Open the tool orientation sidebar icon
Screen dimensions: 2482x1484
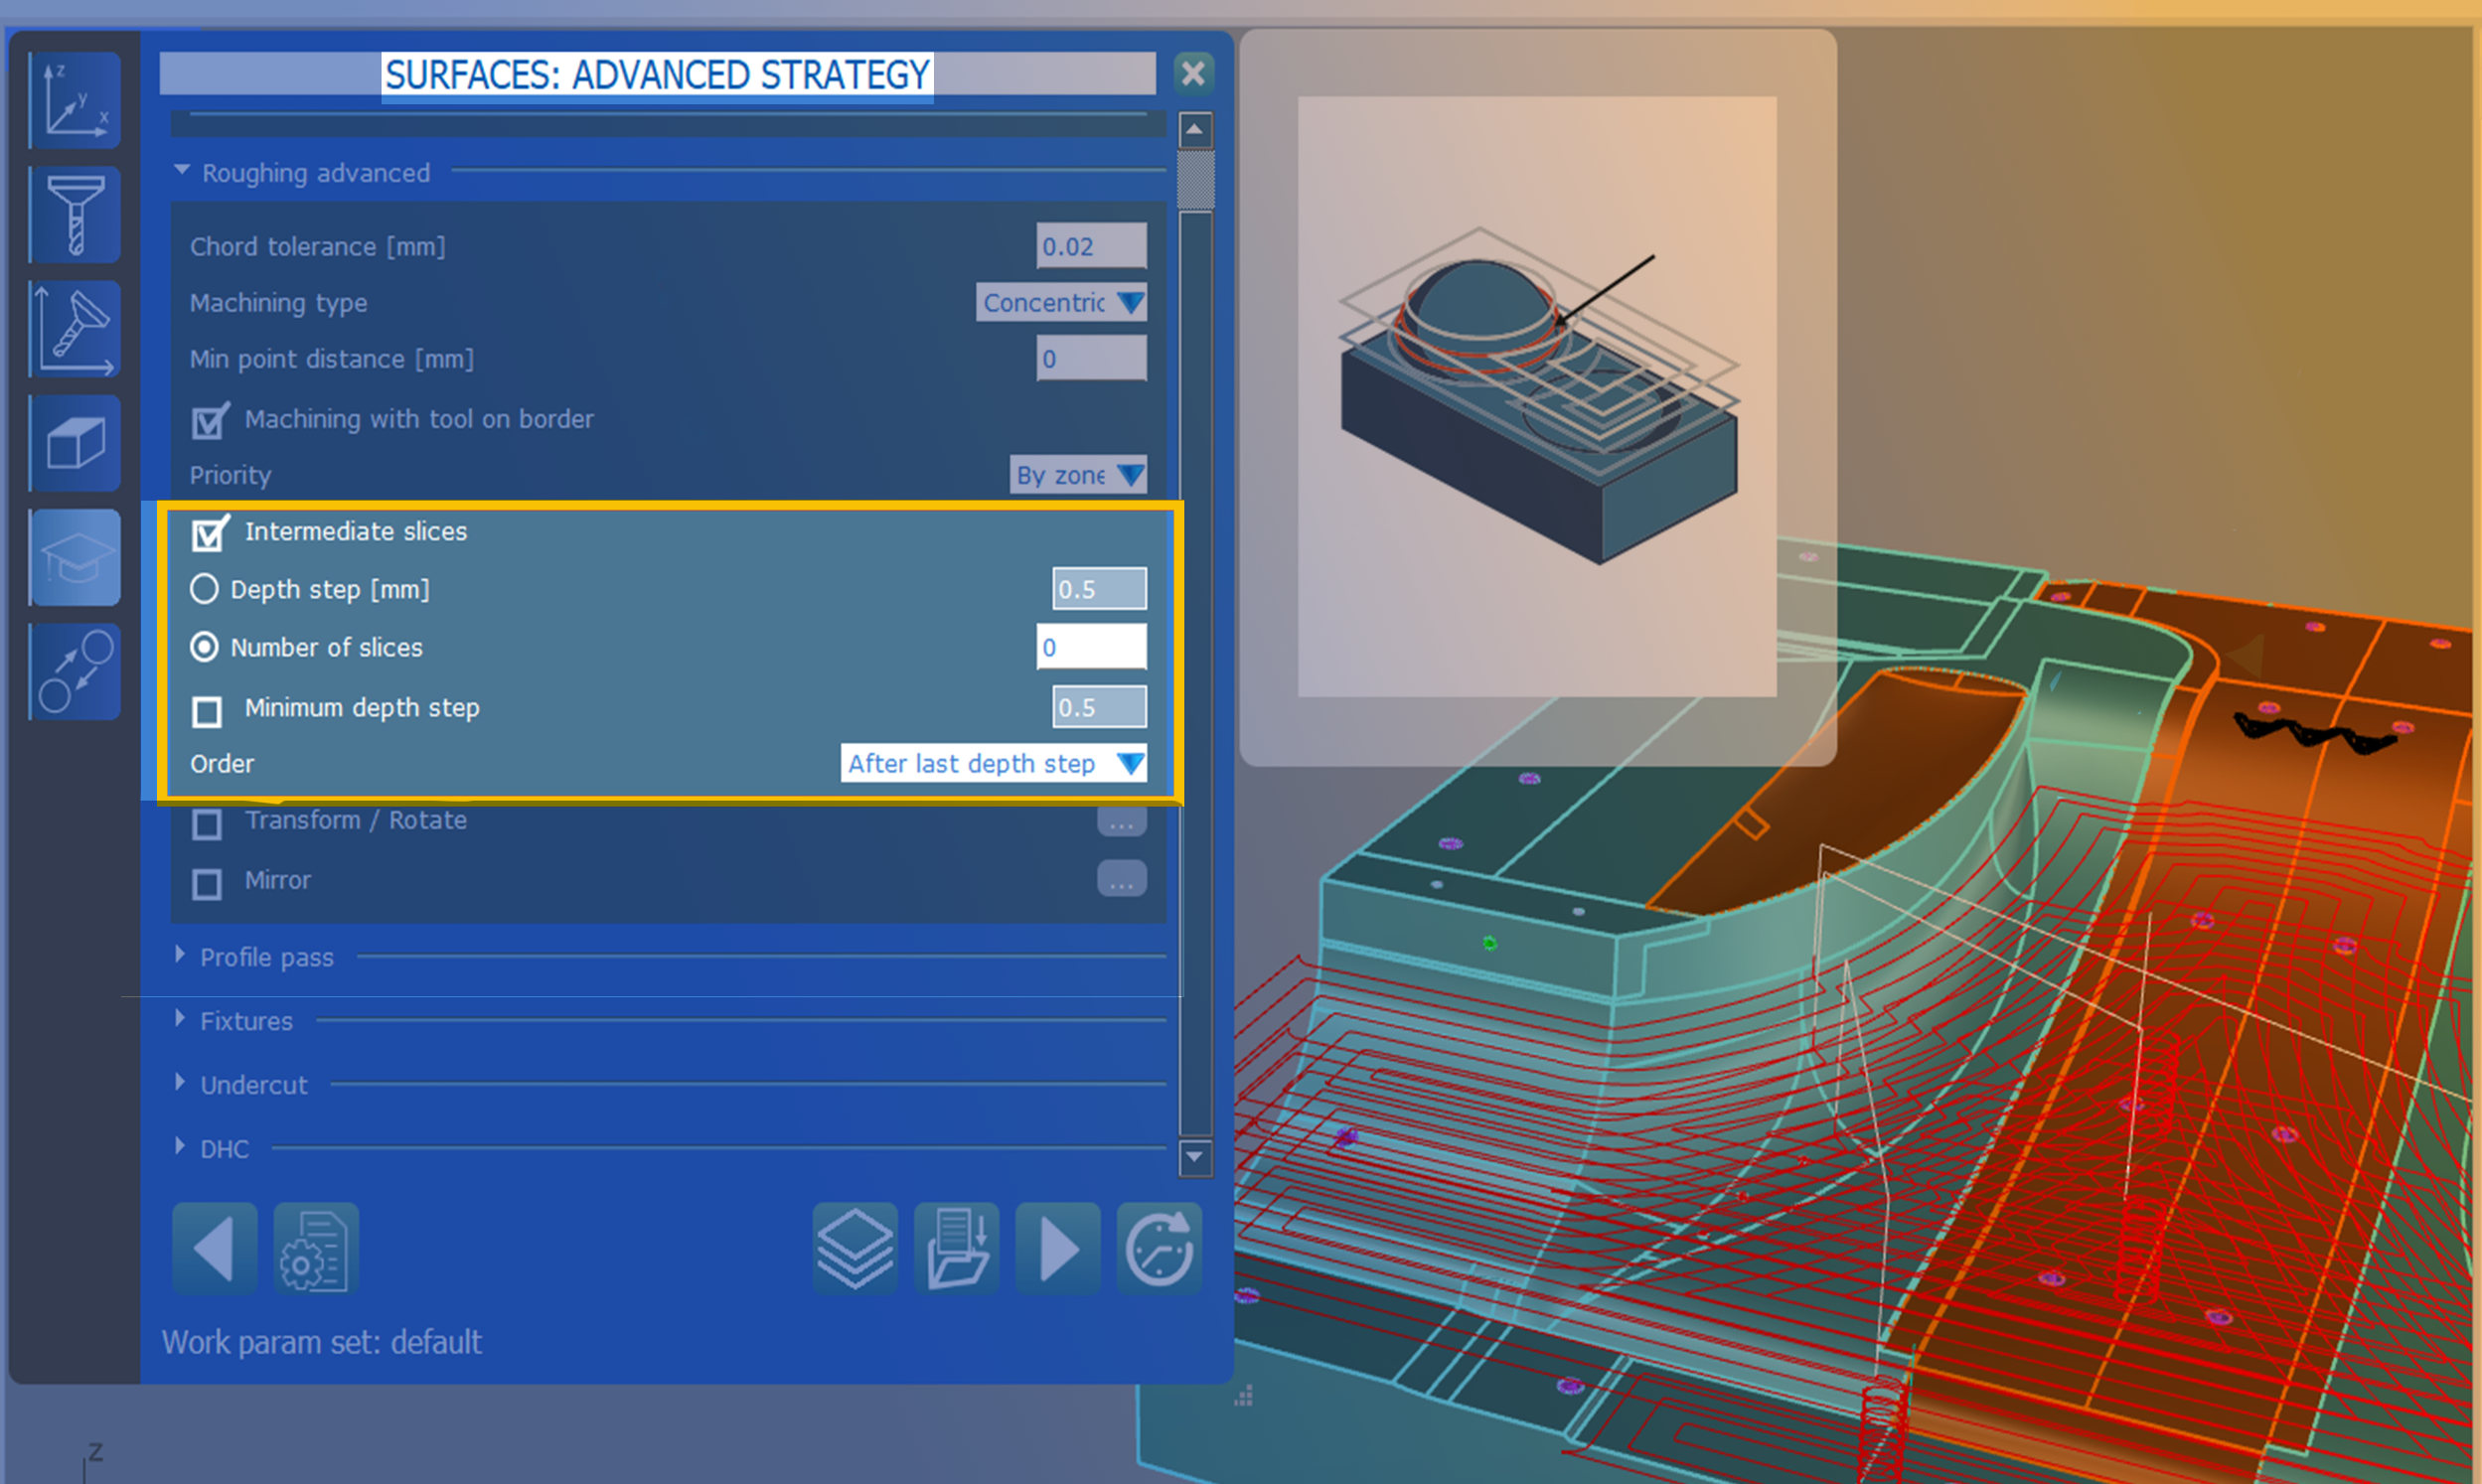(75, 329)
